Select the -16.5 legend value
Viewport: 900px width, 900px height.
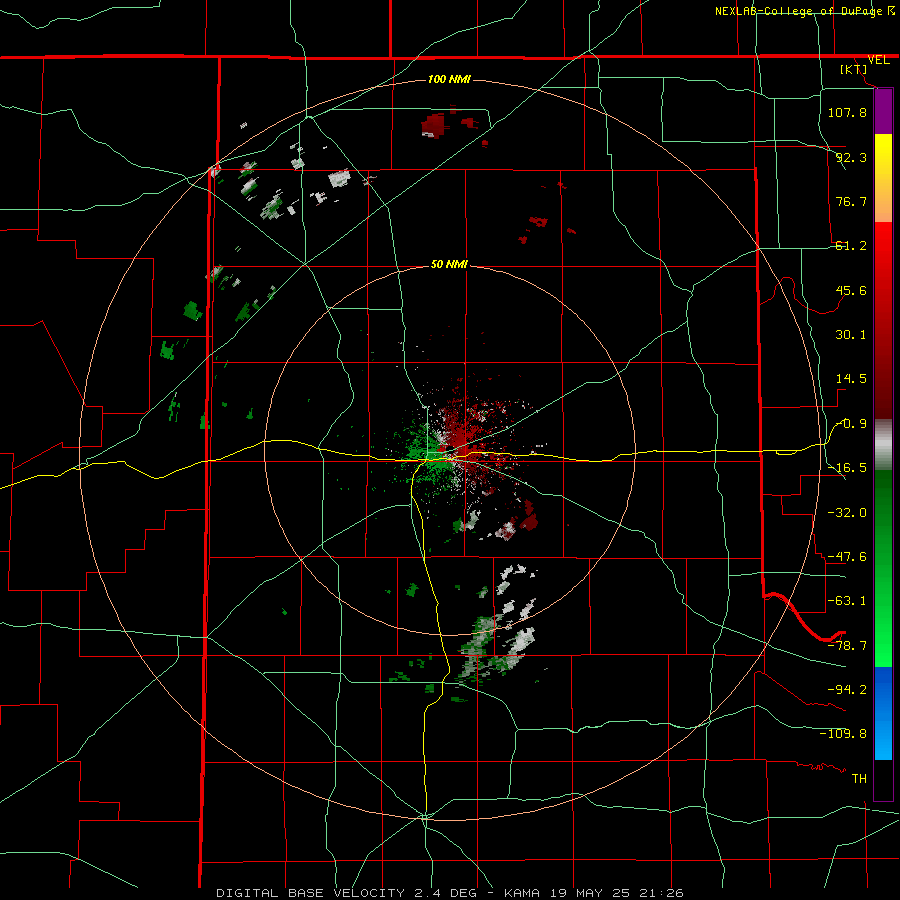tap(847, 468)
